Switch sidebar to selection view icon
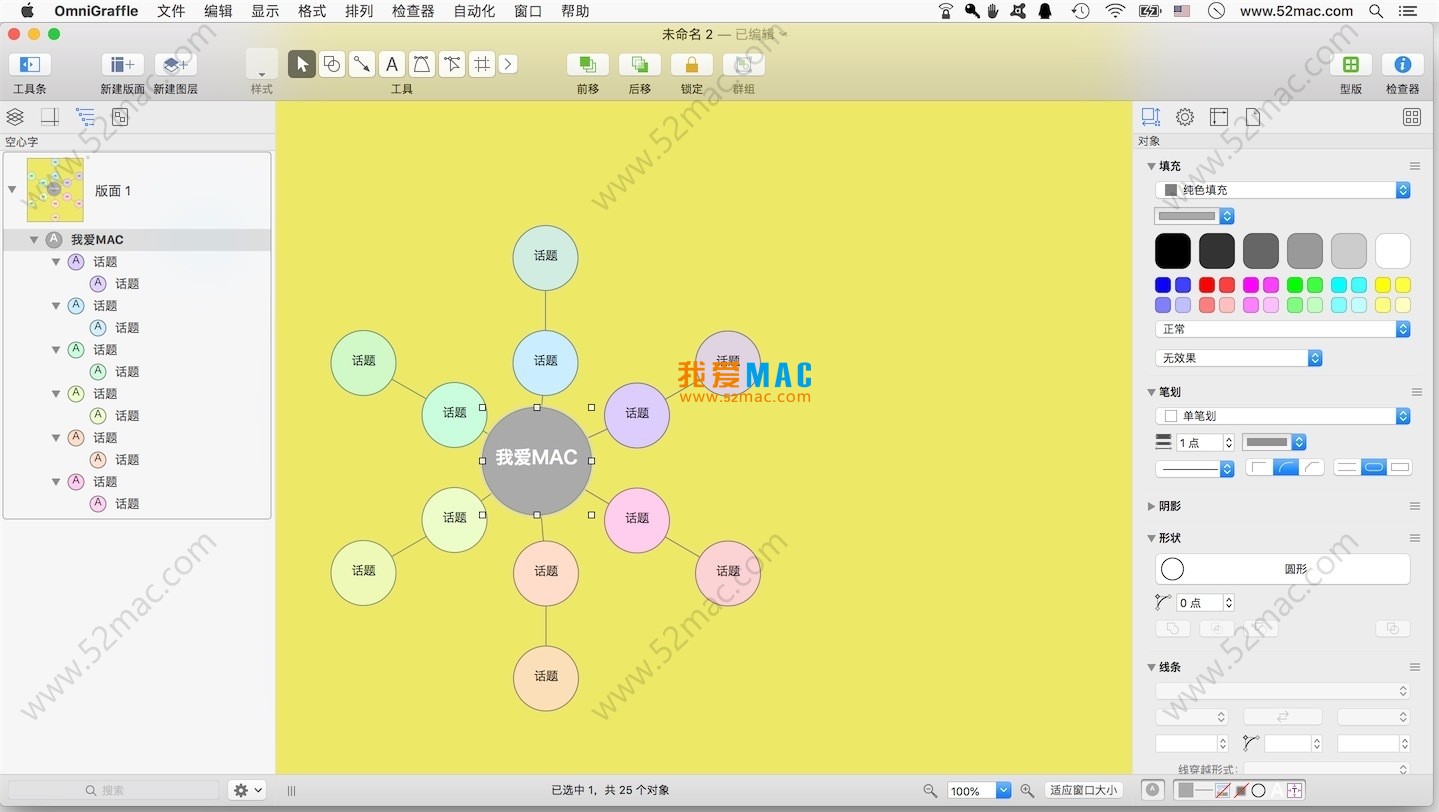The image size is (1439, 812). coord(120,117)
